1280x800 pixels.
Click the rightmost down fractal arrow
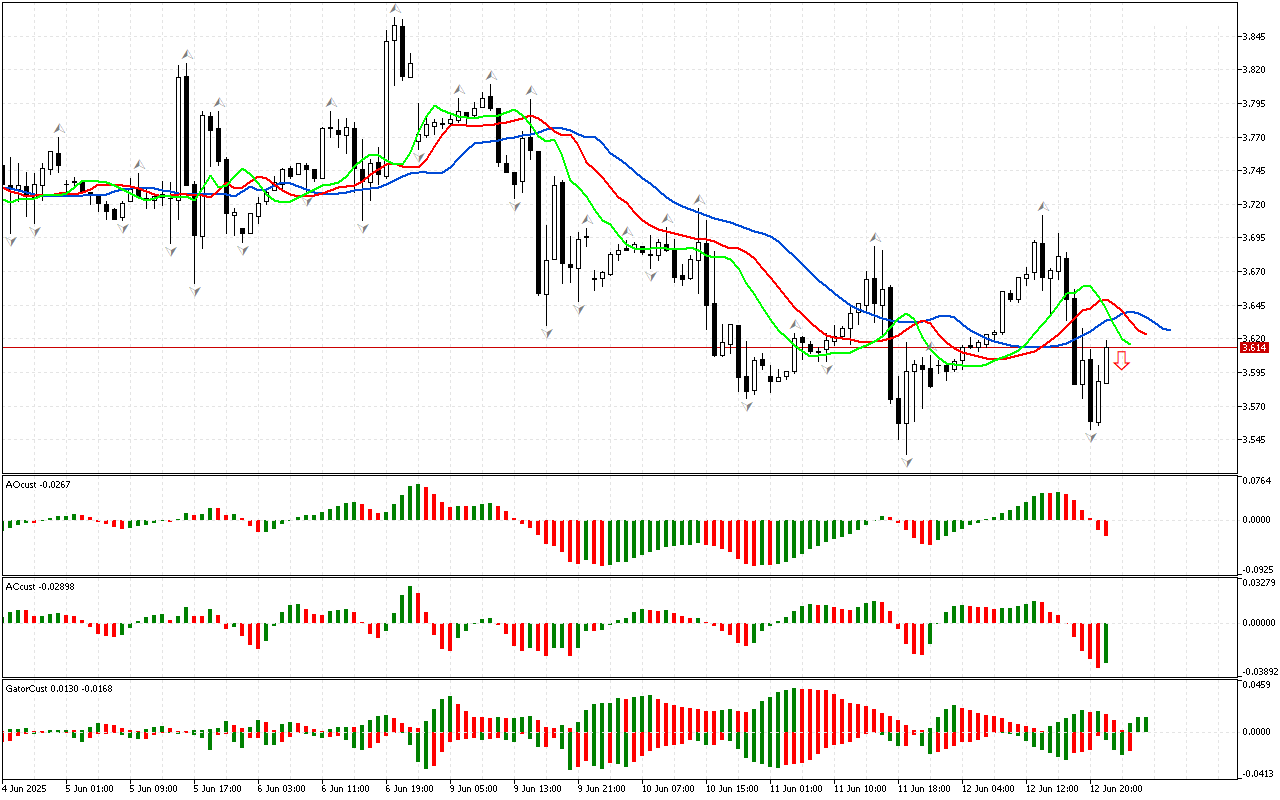tap(1092, 437)
